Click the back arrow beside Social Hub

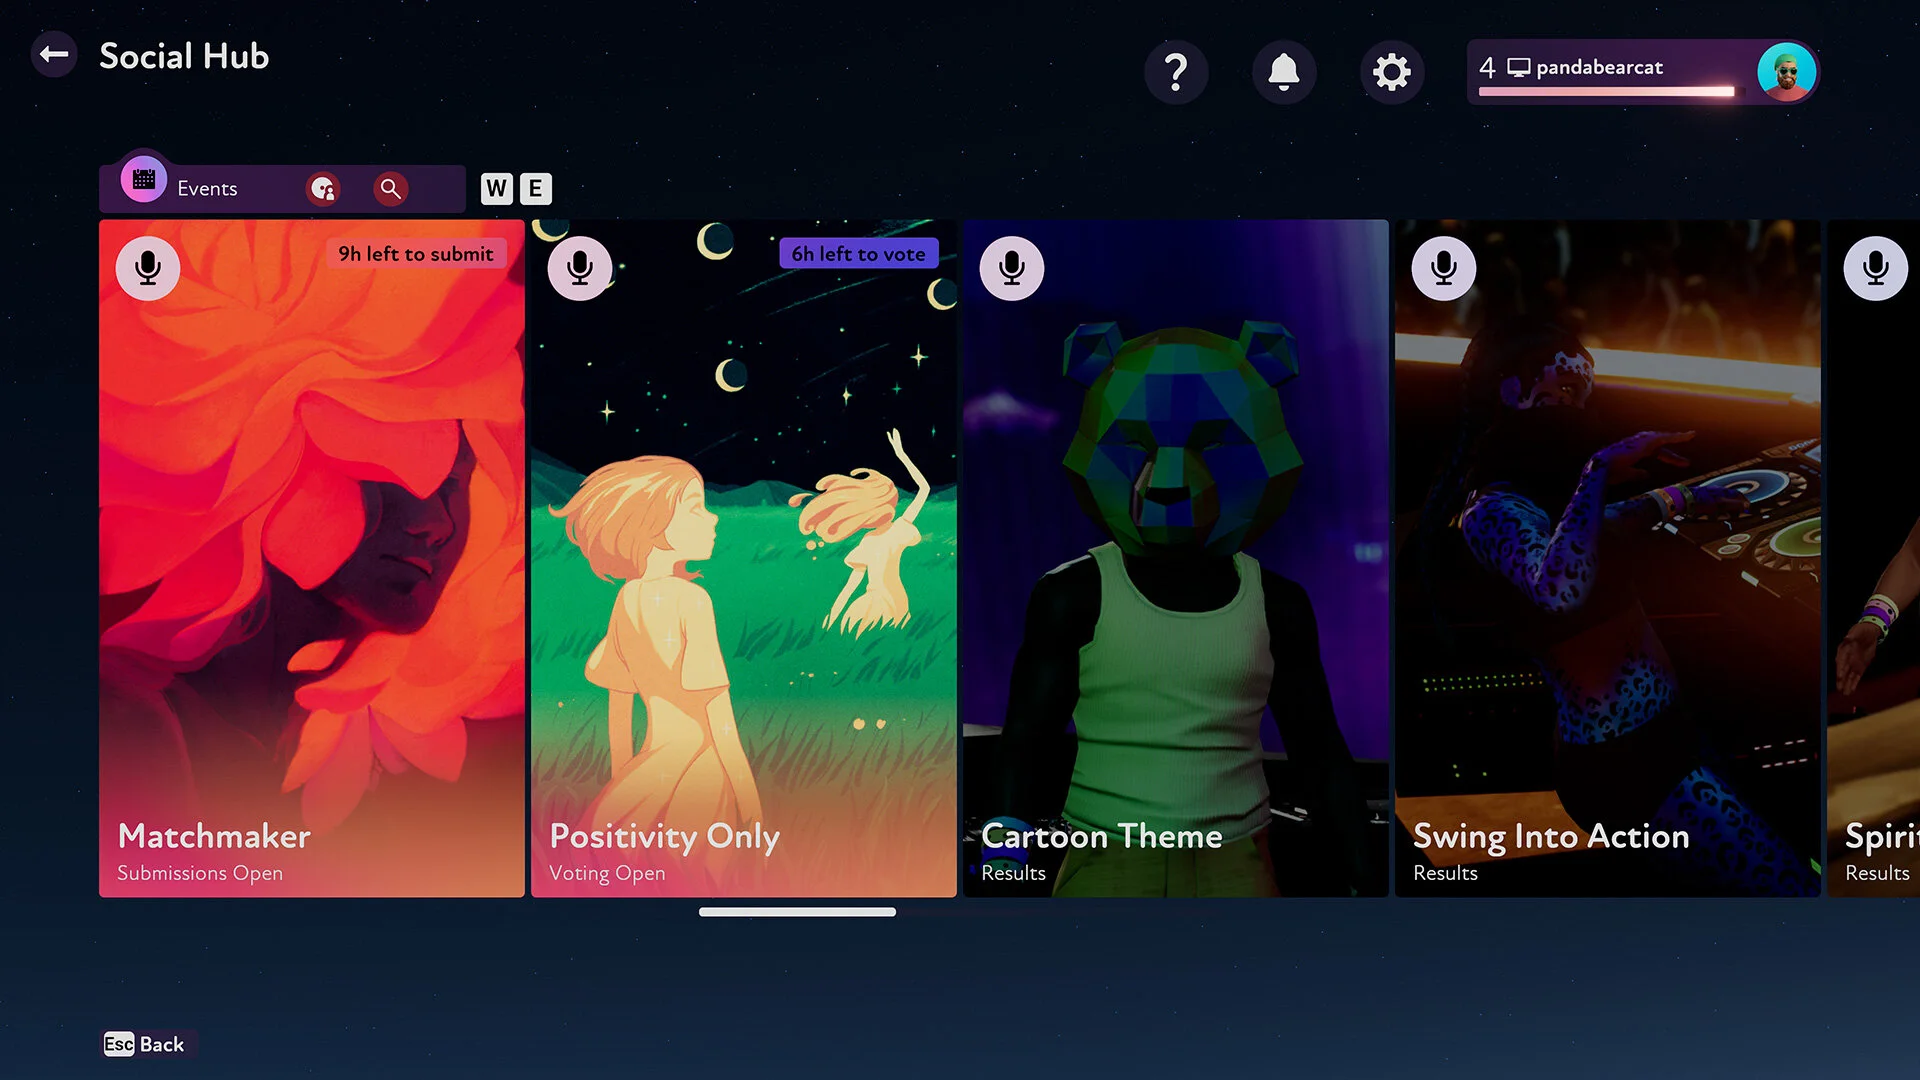click(54, 55)
